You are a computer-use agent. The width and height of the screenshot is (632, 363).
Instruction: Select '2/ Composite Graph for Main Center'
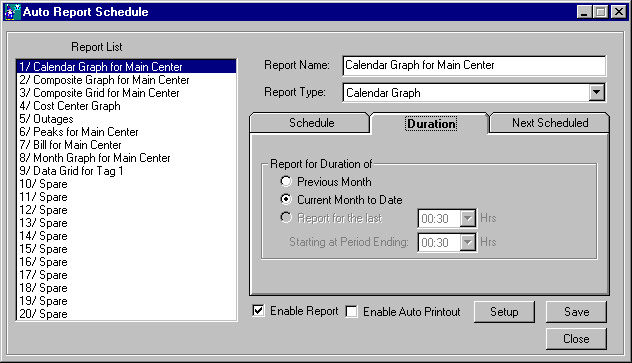pyautogui.click(x=126, y=80)
